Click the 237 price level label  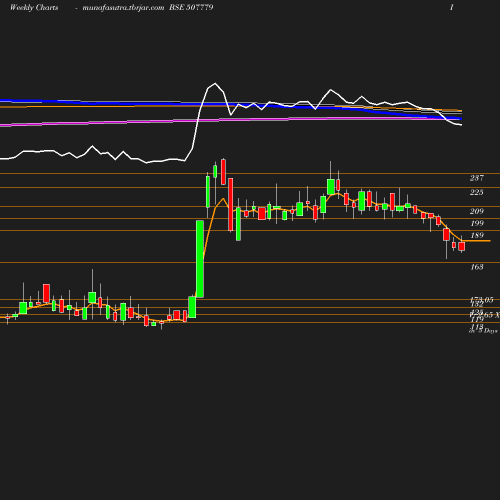(477, 178)
